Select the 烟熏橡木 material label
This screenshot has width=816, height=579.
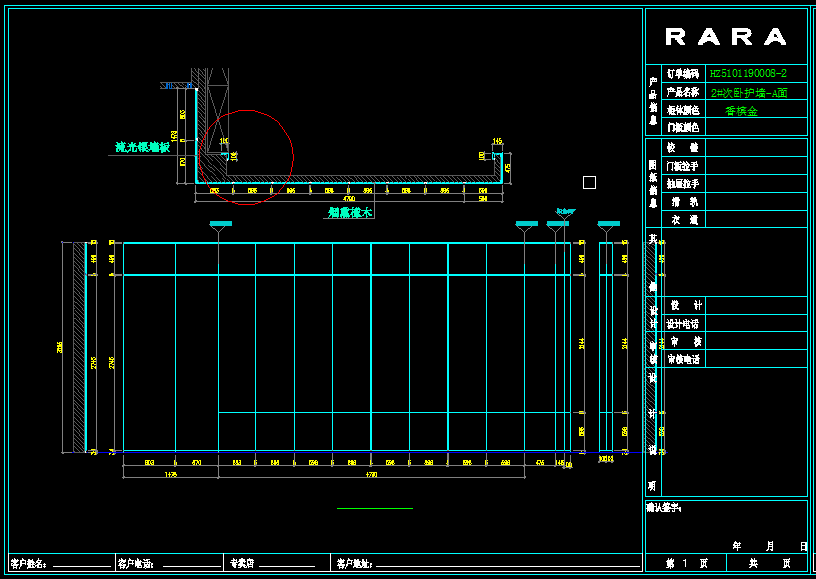tap(350, 212)
